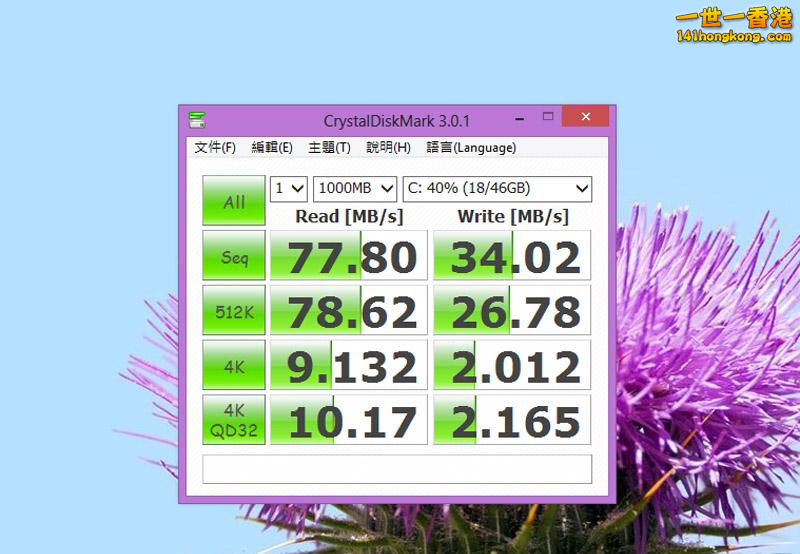The width and height of the screenshot is (800, 554).
Task: Click the empty comment text field
Action: (397, 469)
